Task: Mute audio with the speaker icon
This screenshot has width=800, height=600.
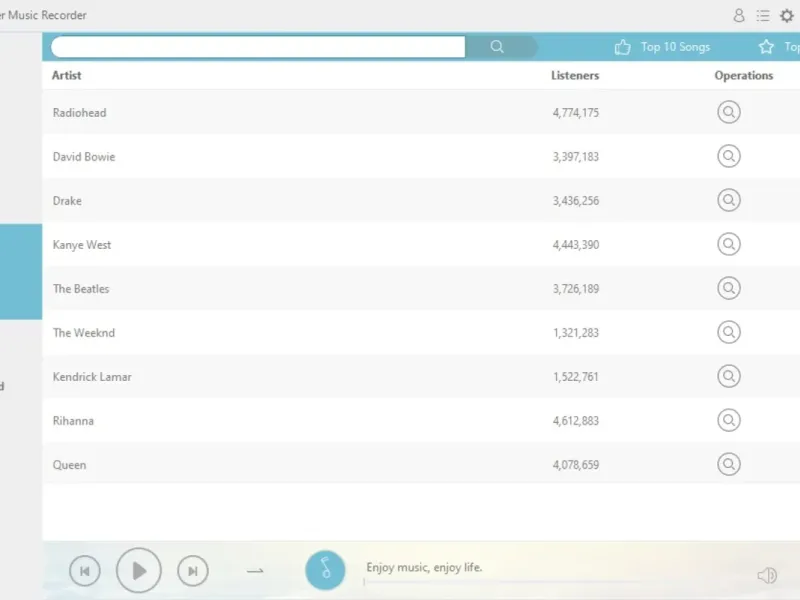Action: click(767, 576)
